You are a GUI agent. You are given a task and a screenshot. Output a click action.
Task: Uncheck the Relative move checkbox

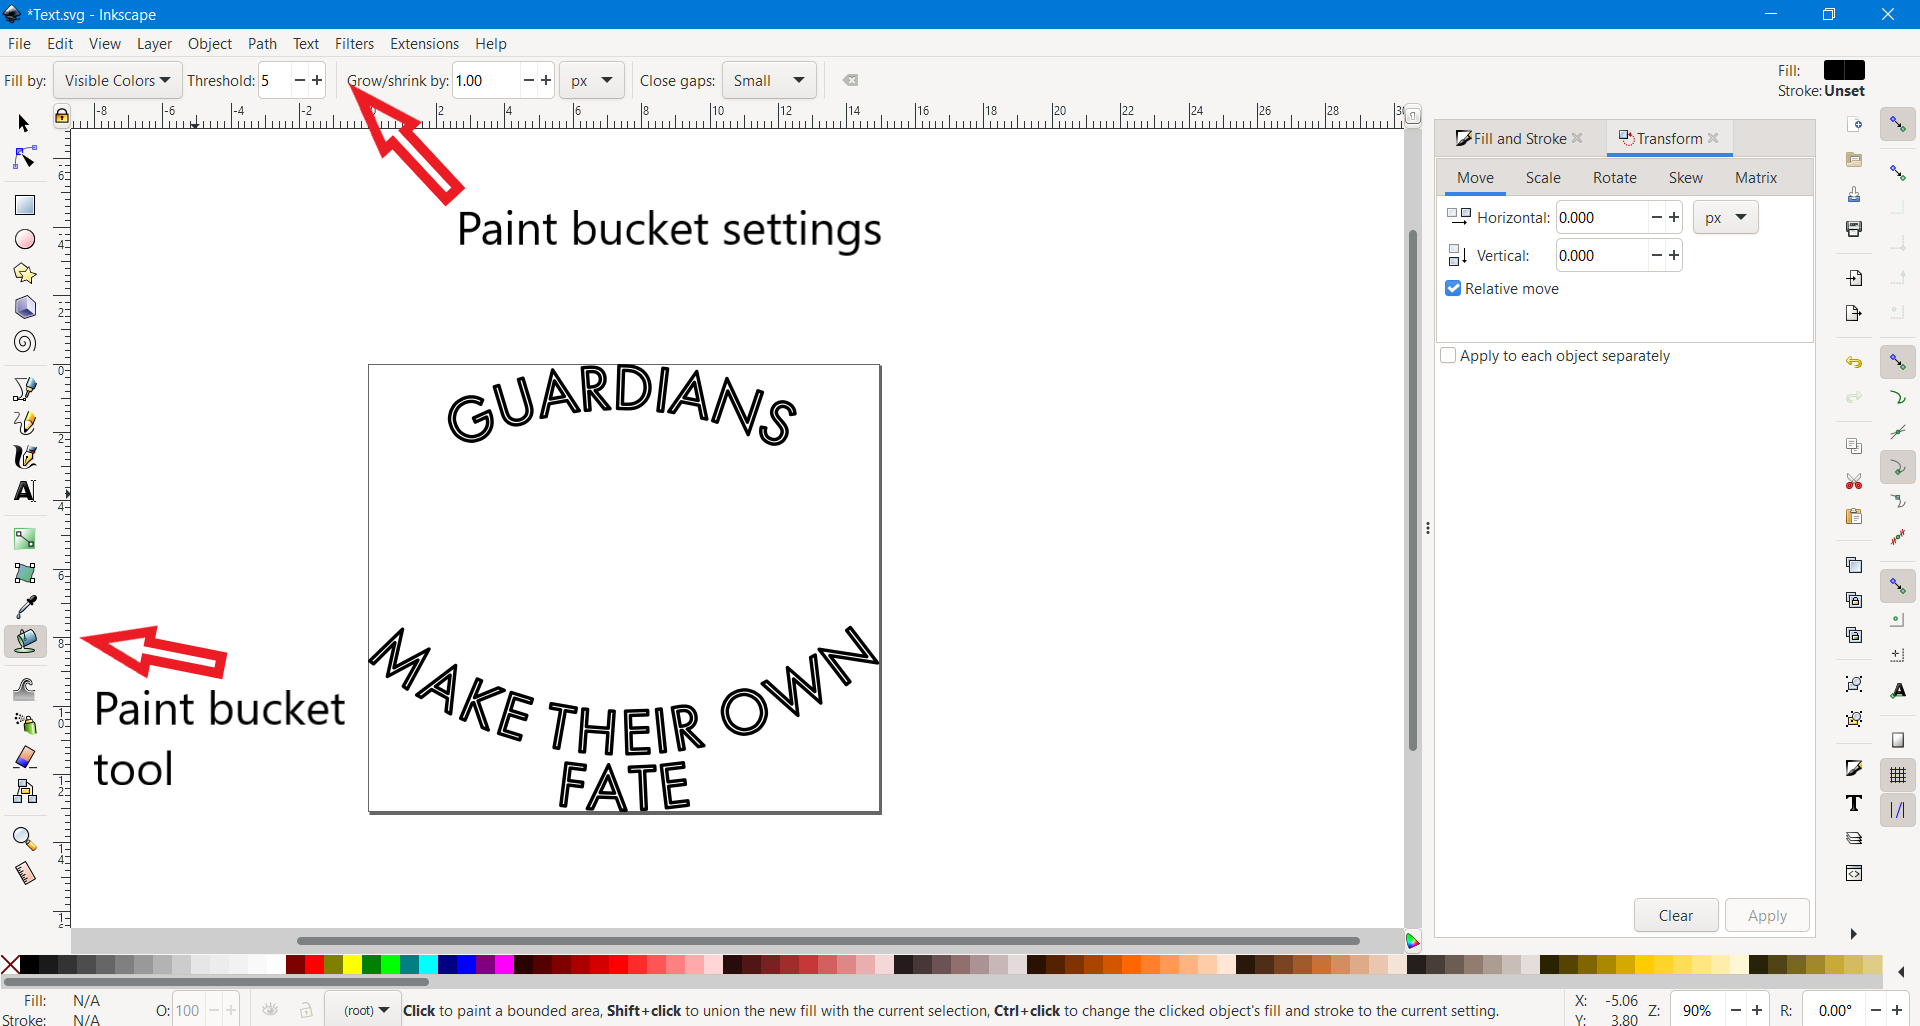point(1453,289)
